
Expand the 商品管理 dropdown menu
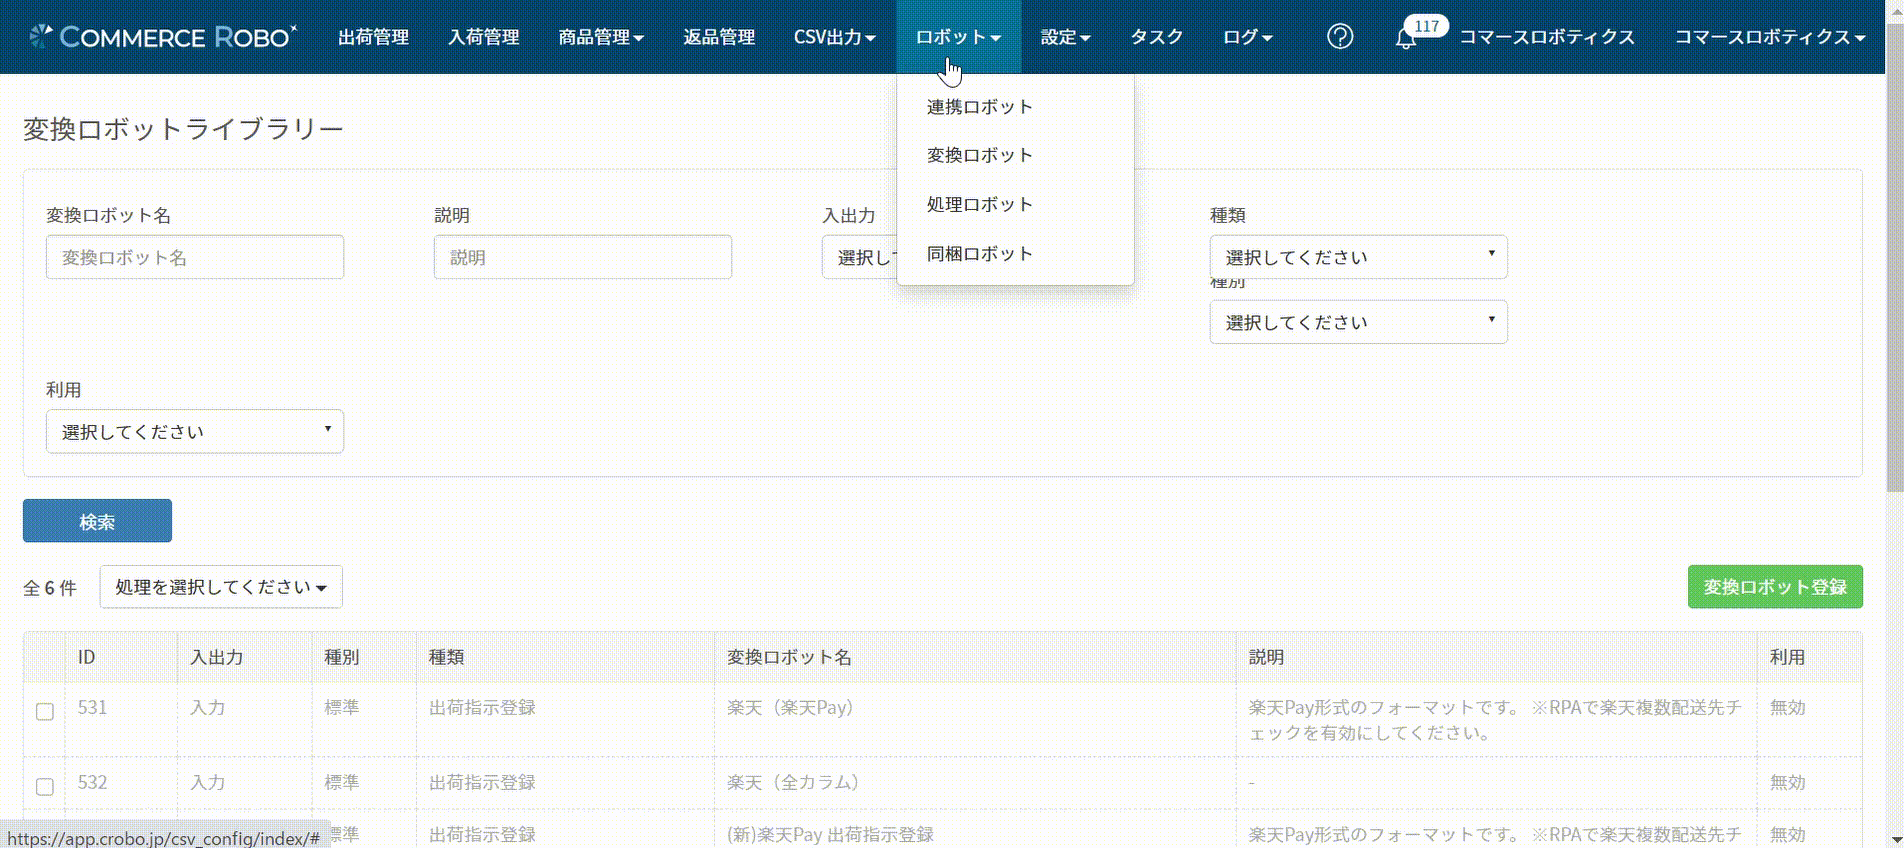tap(601, 37)
